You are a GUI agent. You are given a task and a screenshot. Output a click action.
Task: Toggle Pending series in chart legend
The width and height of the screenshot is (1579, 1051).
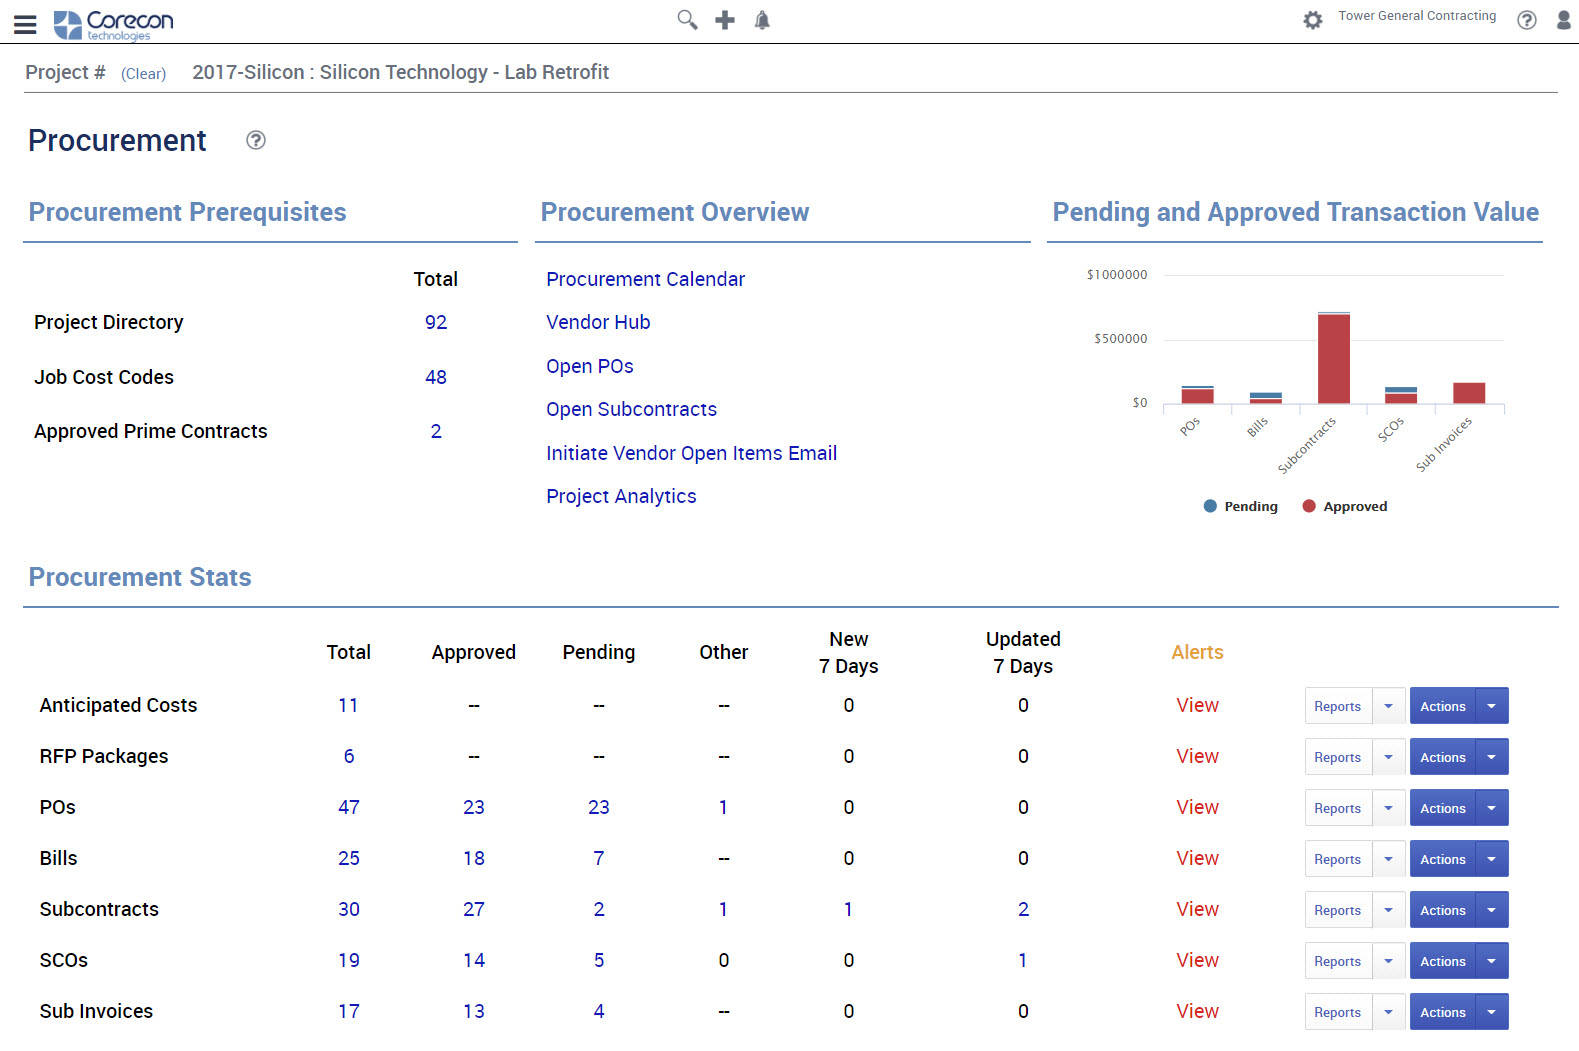pyautogui.click(x=1241, y=506)
